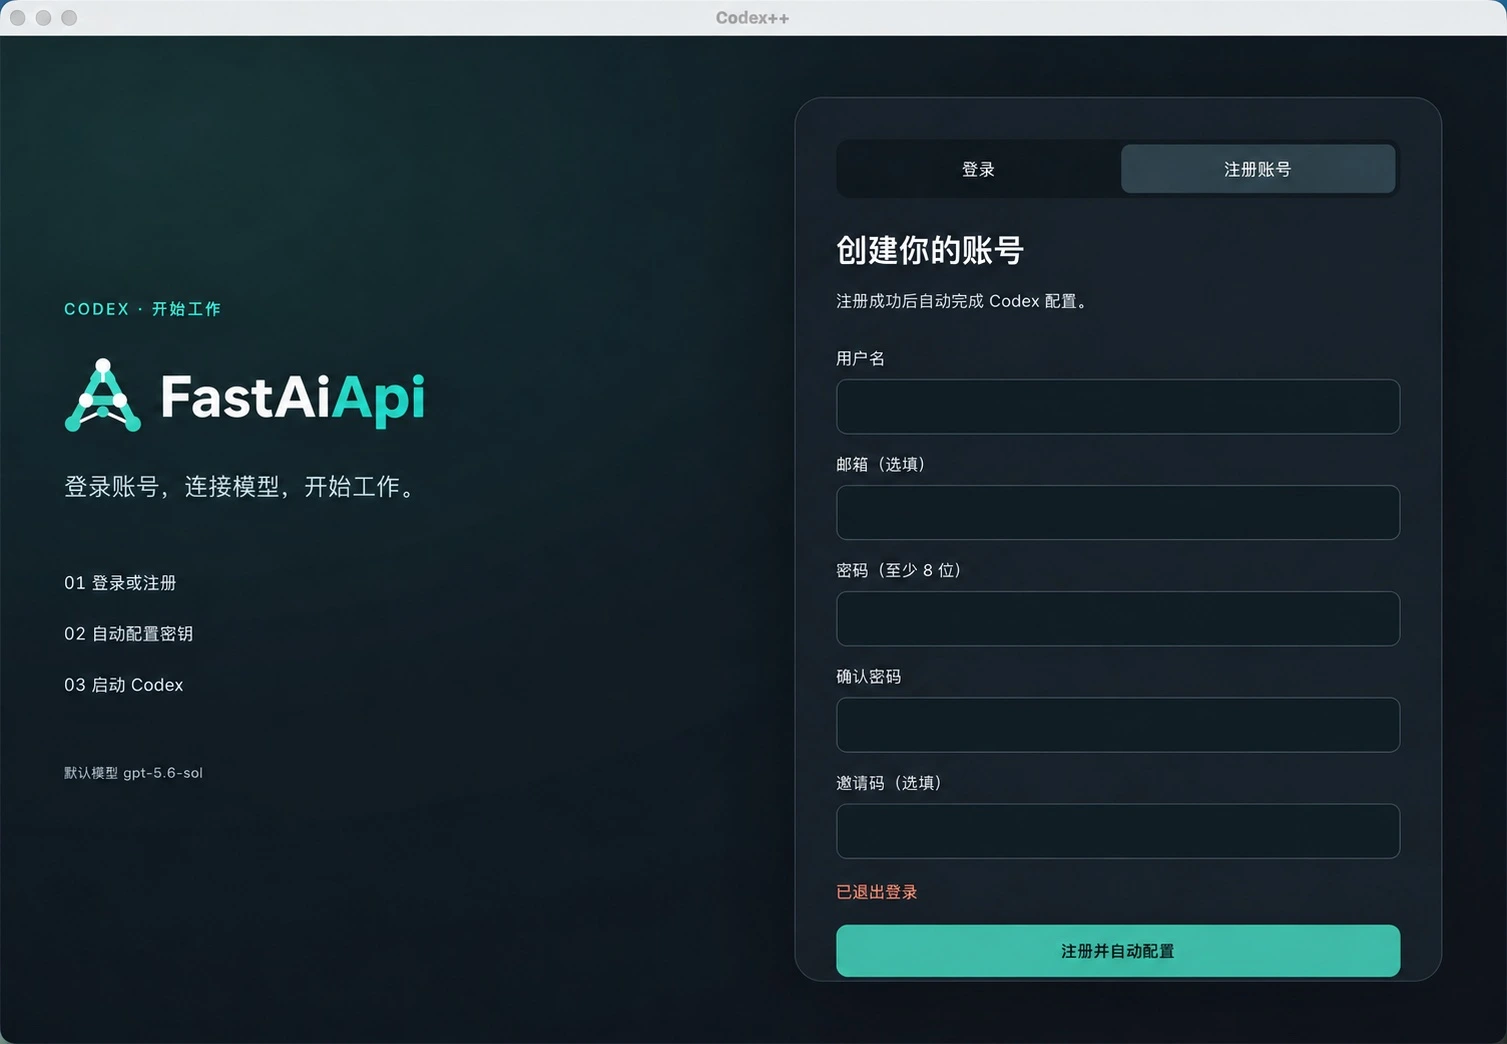Screen dimensions: 1507x1044
Task: Minimize the Codex++ window
Action: pos(43,18)
